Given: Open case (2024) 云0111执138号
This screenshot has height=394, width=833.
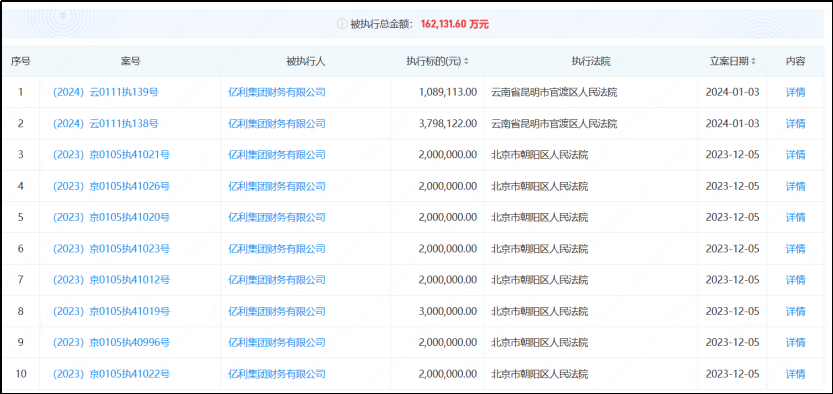Looking at the screenshot, I should [106, 124].
